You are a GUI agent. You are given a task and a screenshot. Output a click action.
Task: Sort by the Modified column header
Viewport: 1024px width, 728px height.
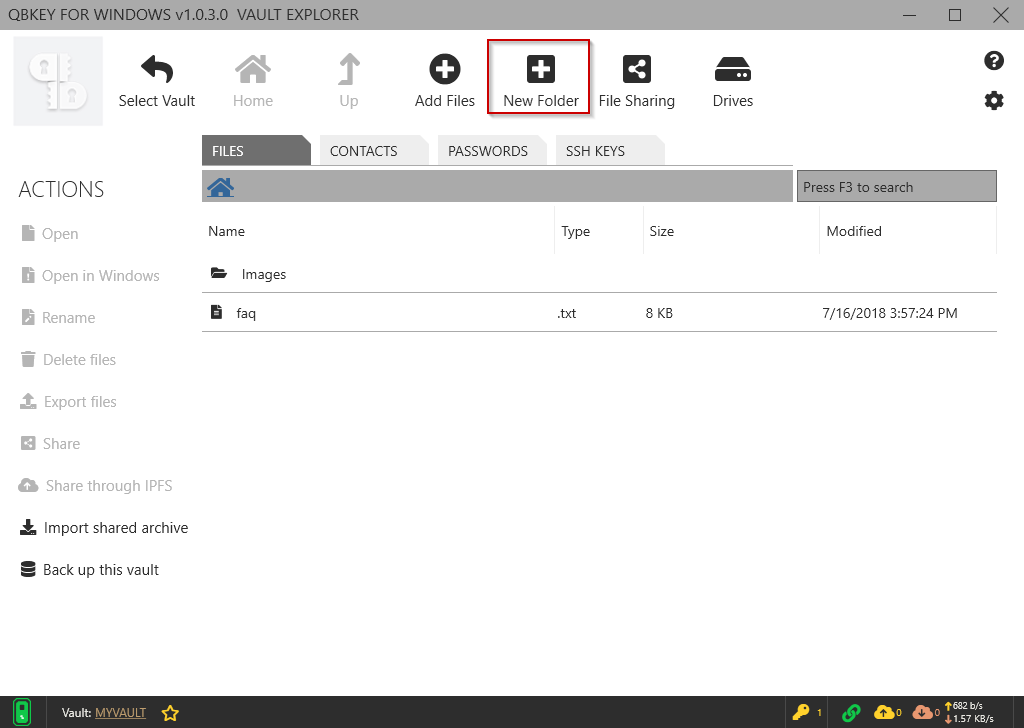coord(854,231)
